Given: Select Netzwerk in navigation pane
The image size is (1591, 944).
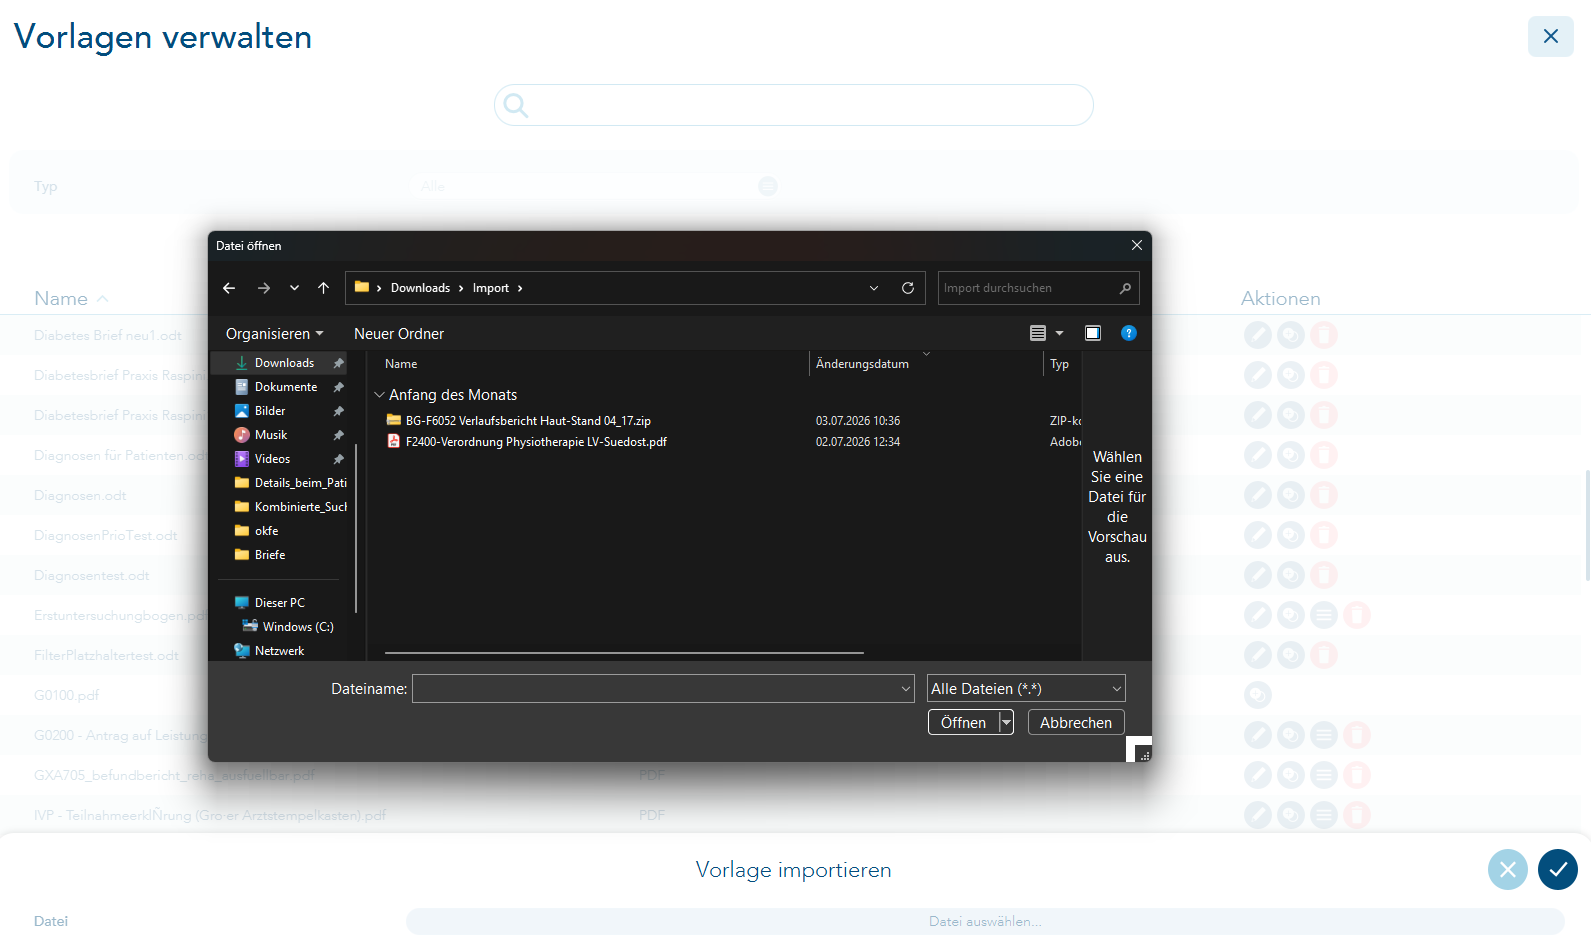Looking at the screenshot, I should 279,651.
